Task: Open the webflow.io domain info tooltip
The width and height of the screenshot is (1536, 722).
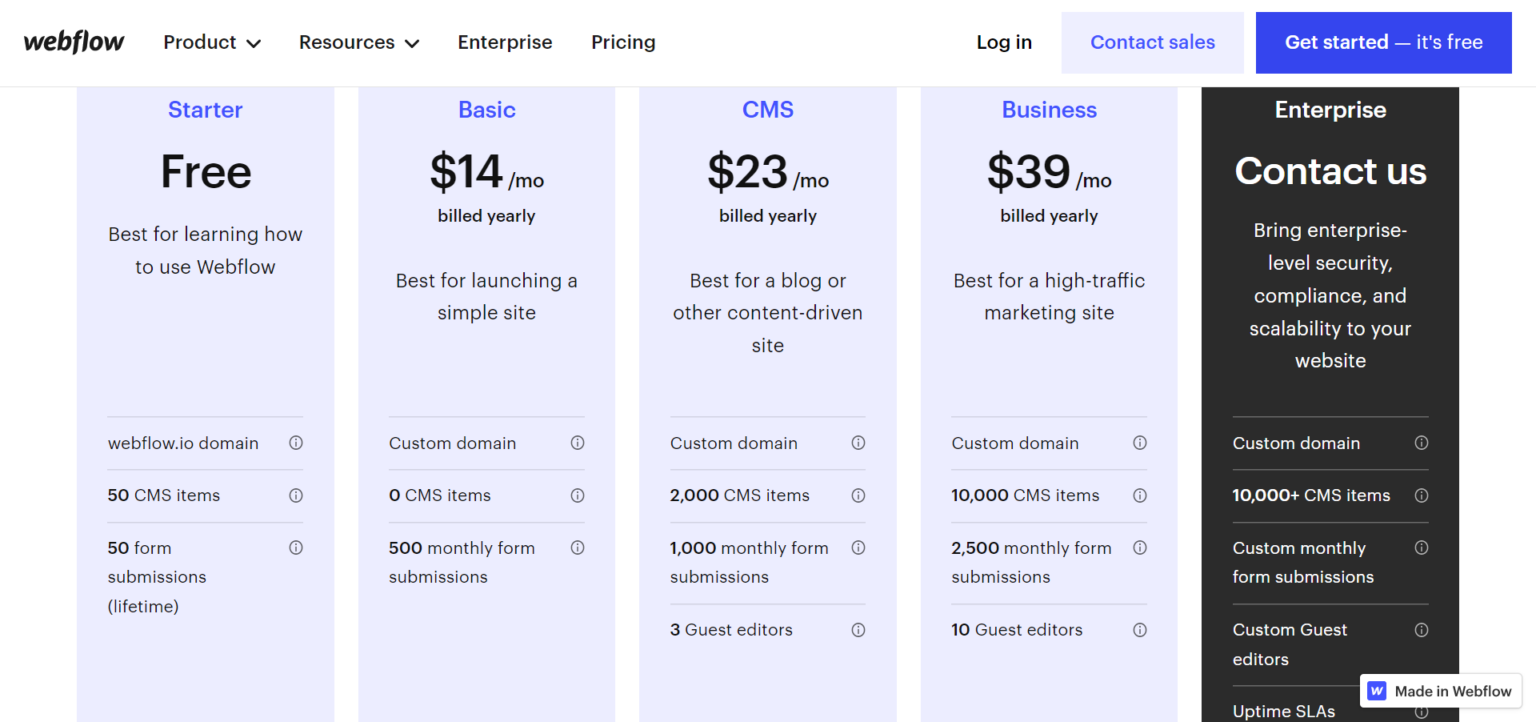Action: tap(296, 442)
